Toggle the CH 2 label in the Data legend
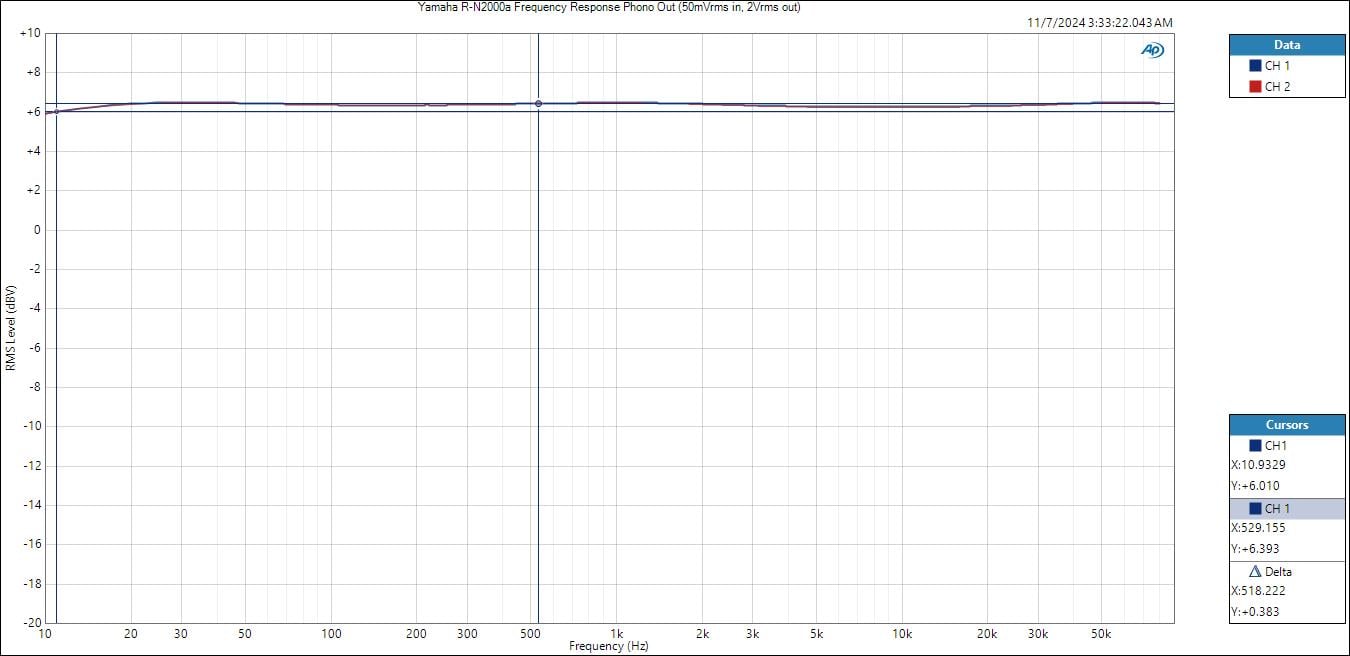The image size is (1350, 656). [1277, 87]
